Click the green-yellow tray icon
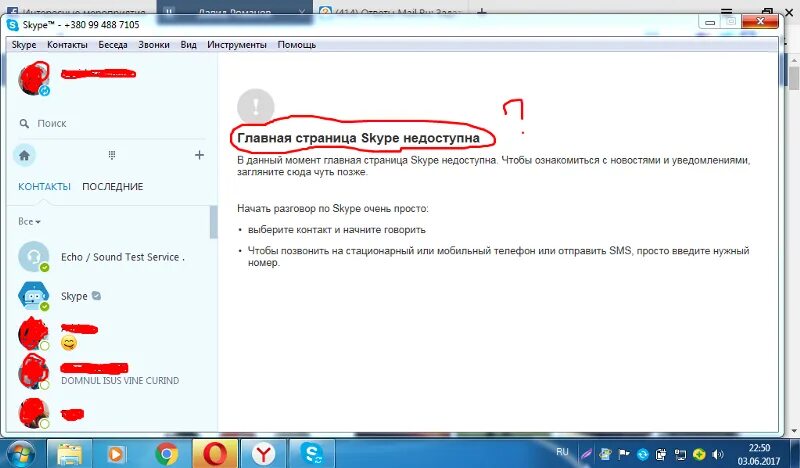This screenshot has width=800, height=468. (699, 454)
